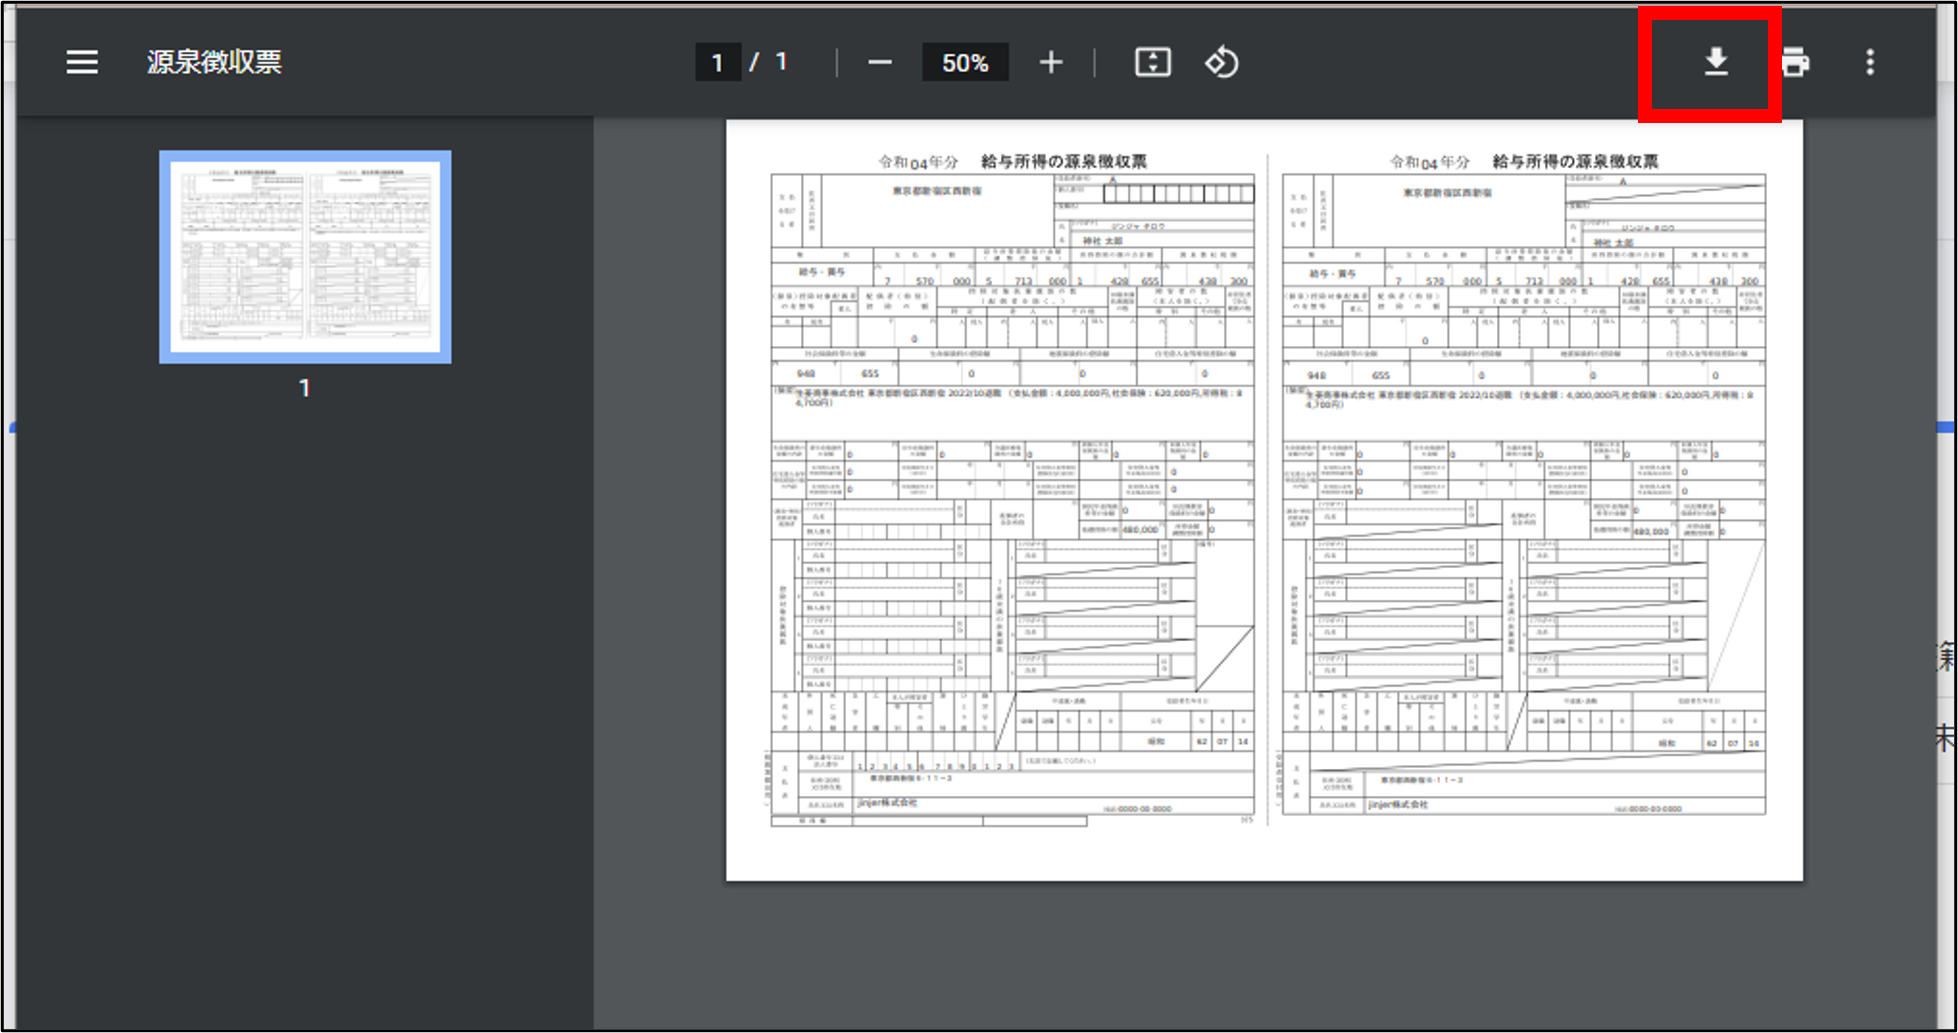This screenshot has width=1958, height=1033.
Task: Rotate the document counterclockwise
Action: 1221,63
